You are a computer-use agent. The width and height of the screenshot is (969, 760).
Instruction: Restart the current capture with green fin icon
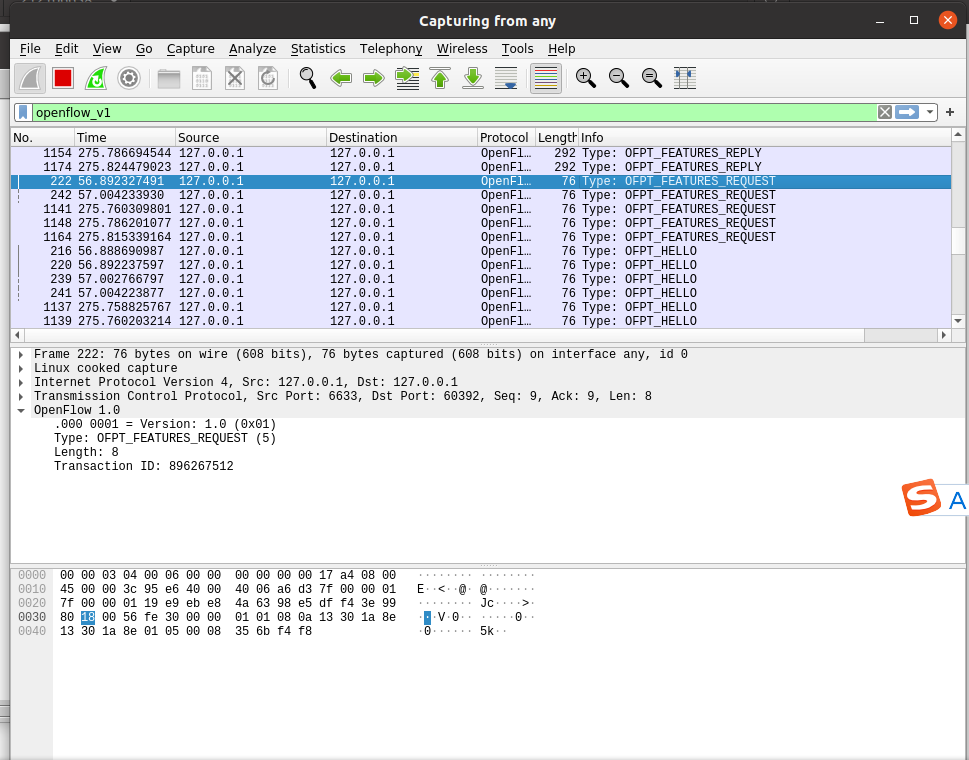pos(96,78)
